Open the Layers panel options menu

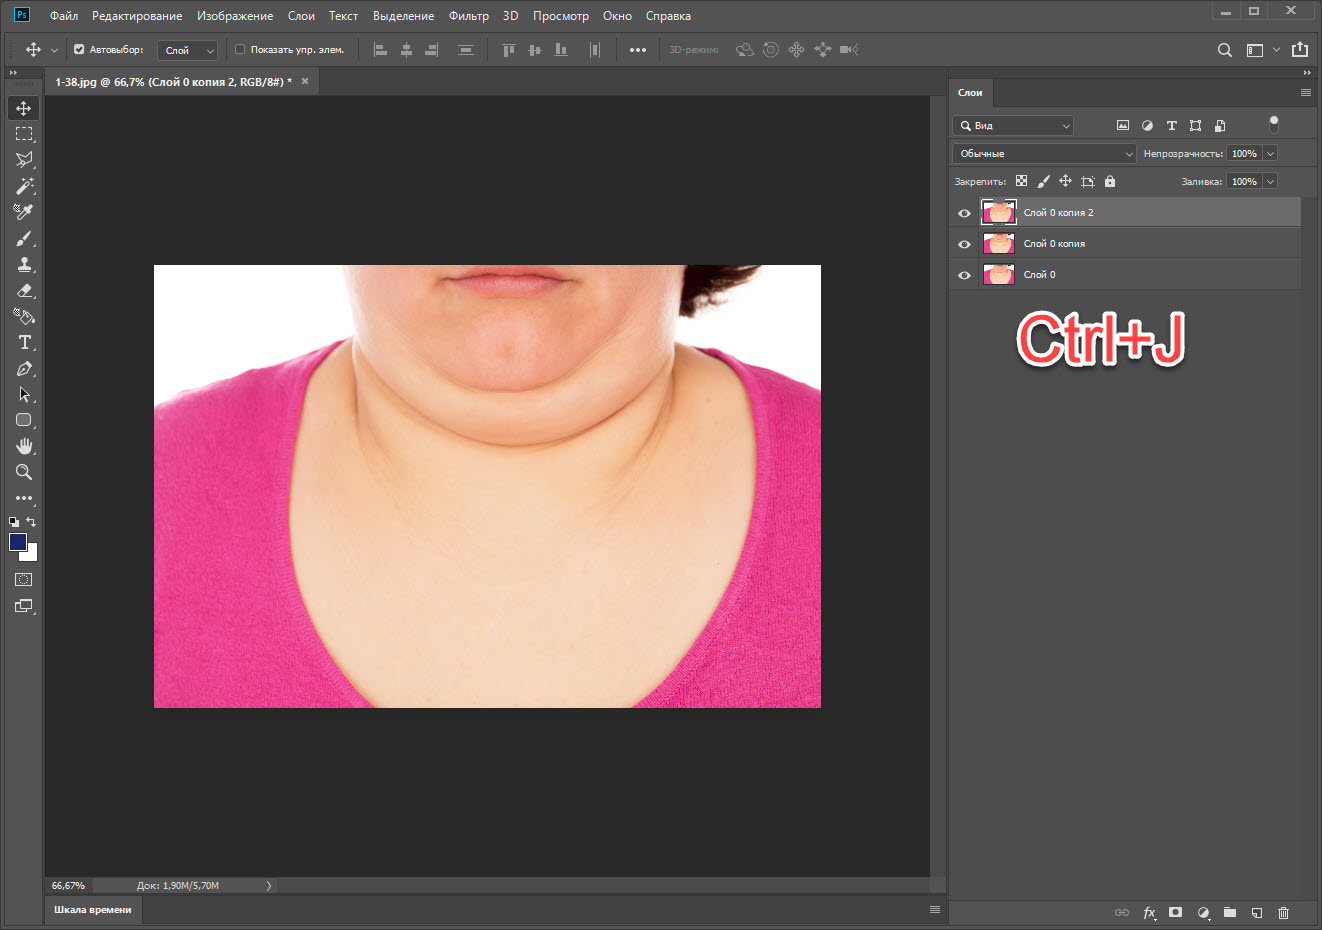[1305, 92]
